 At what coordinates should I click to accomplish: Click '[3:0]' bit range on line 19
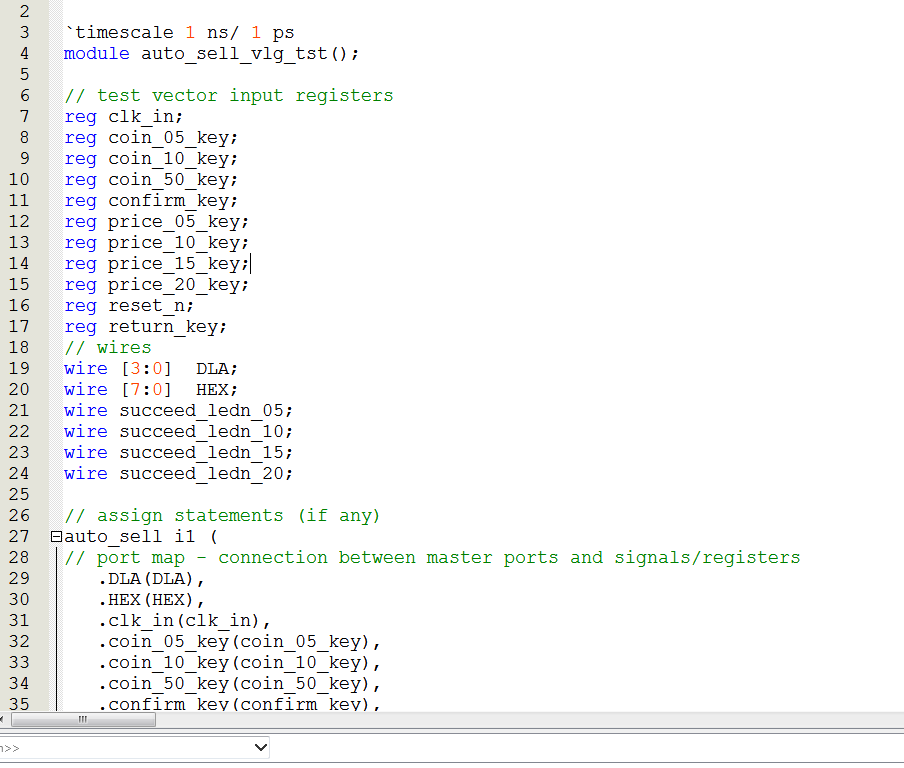(146, 369)
